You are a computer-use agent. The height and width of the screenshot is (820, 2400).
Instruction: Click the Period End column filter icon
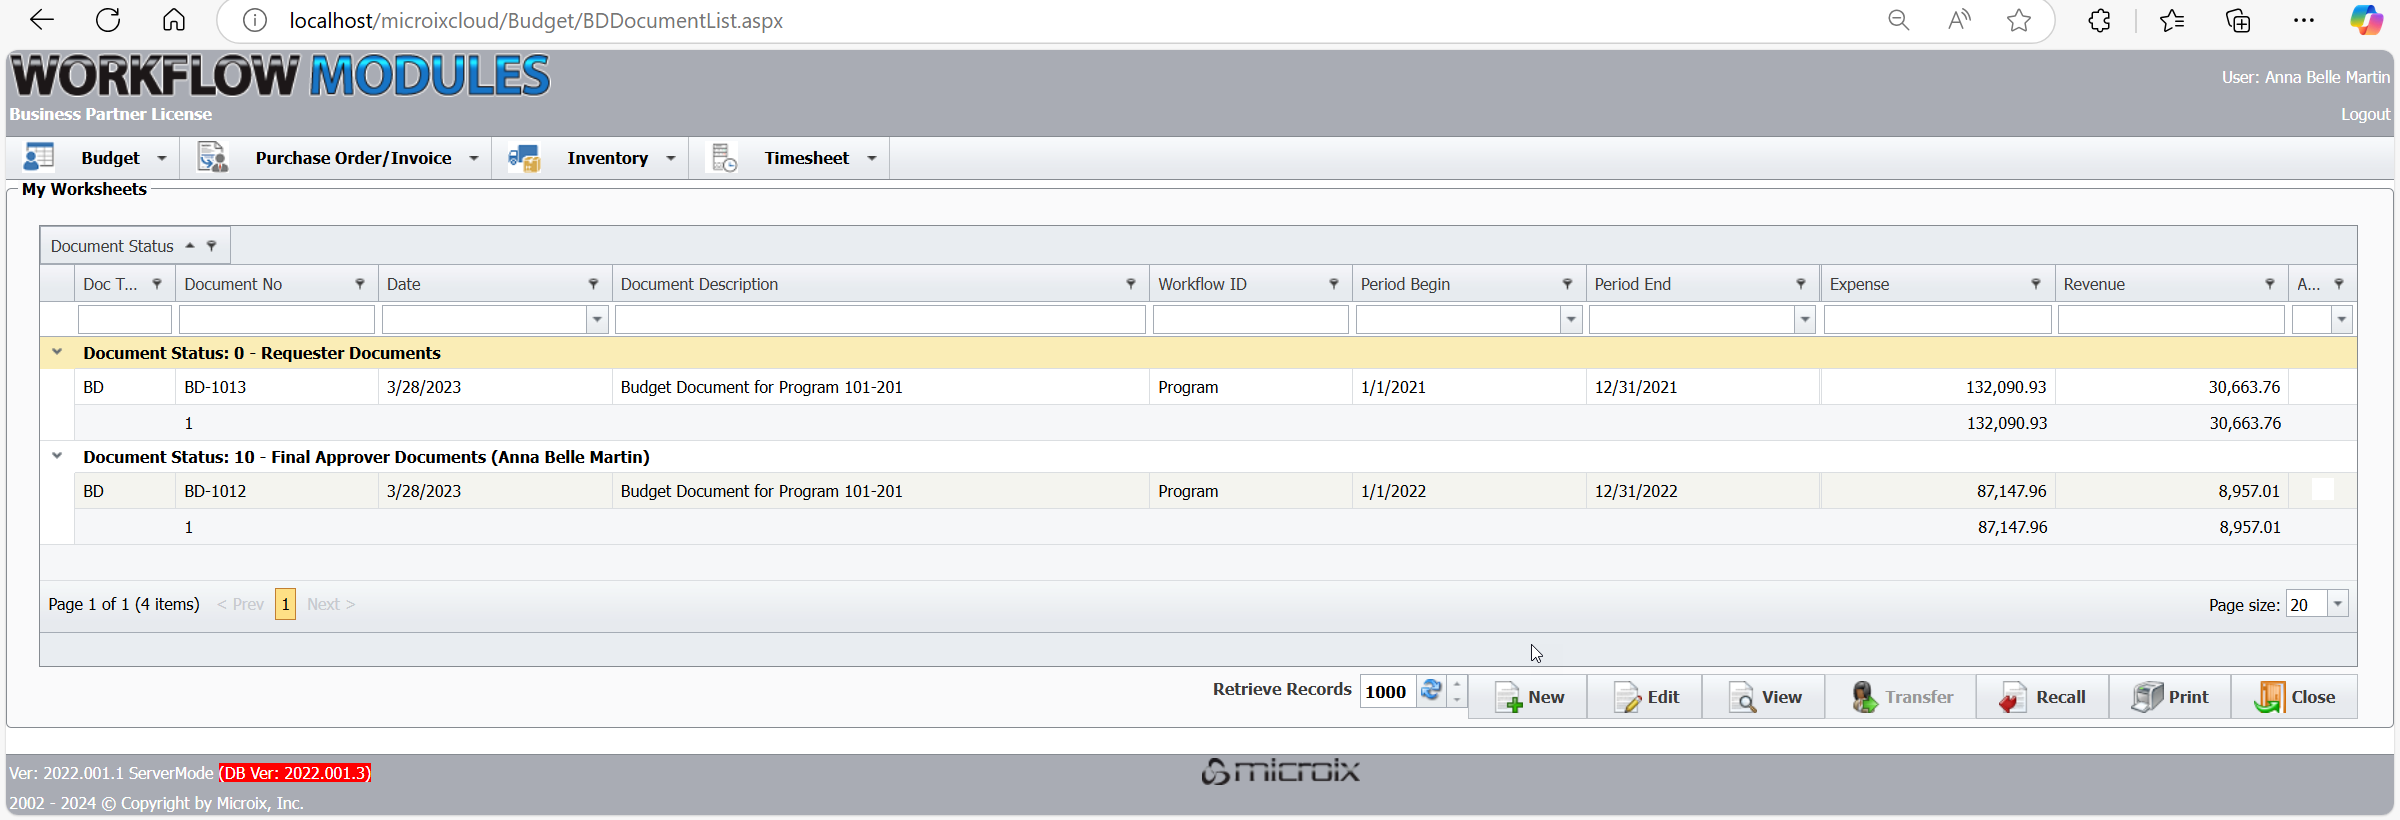1801,285
